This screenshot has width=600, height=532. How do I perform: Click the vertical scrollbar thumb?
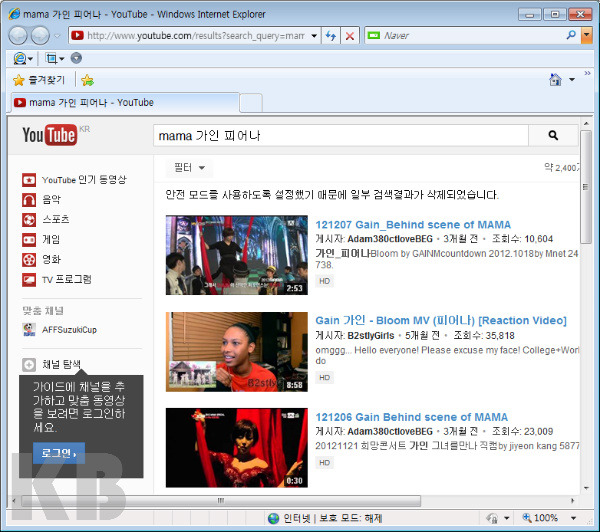click(x=586, y=187)
